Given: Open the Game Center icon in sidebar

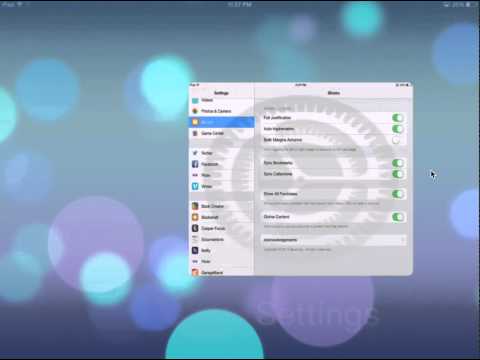Looking at the screenshot, I should (x=195, y=133).
